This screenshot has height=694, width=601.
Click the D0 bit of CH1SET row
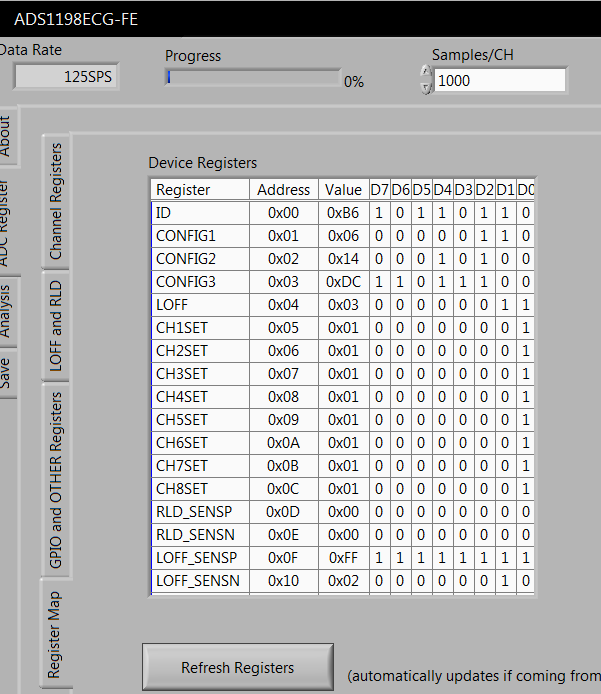tap(525, 328)
